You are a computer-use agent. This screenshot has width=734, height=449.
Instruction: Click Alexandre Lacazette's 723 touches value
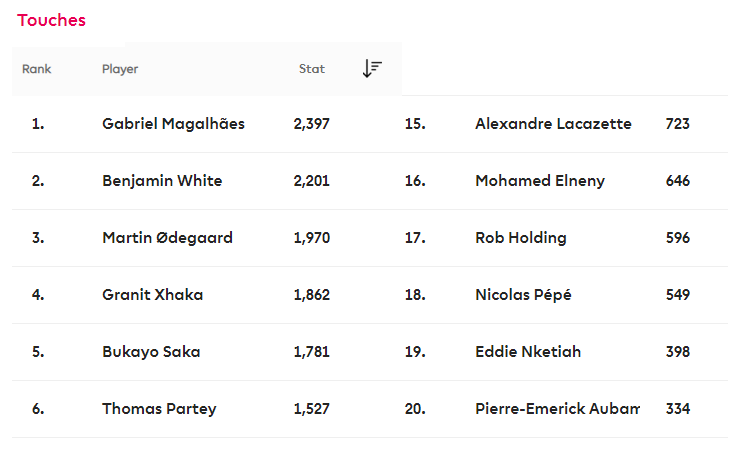click(677, 124)
